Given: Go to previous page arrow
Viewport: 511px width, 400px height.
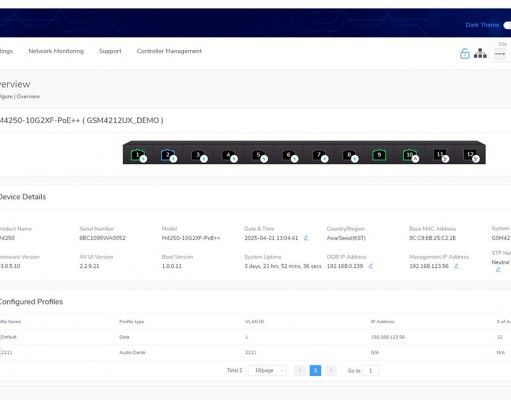Looking at the screenshot, I should point(300,370).
